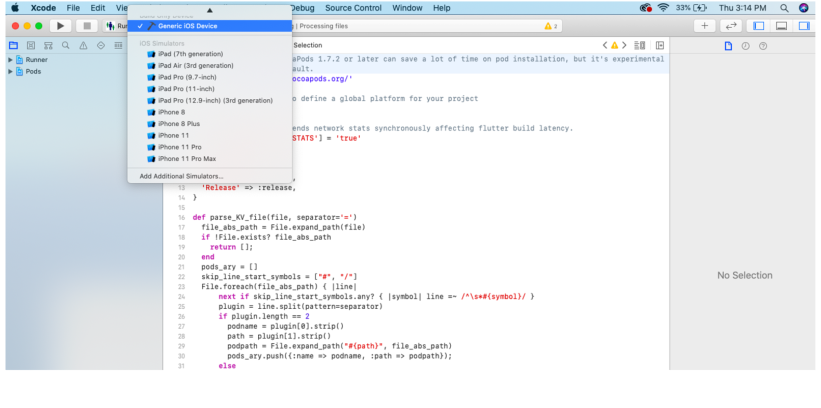The height and width of the screenshot is (408, 821).
Task: Click the code review arrows button
Action: pos(731,25)
